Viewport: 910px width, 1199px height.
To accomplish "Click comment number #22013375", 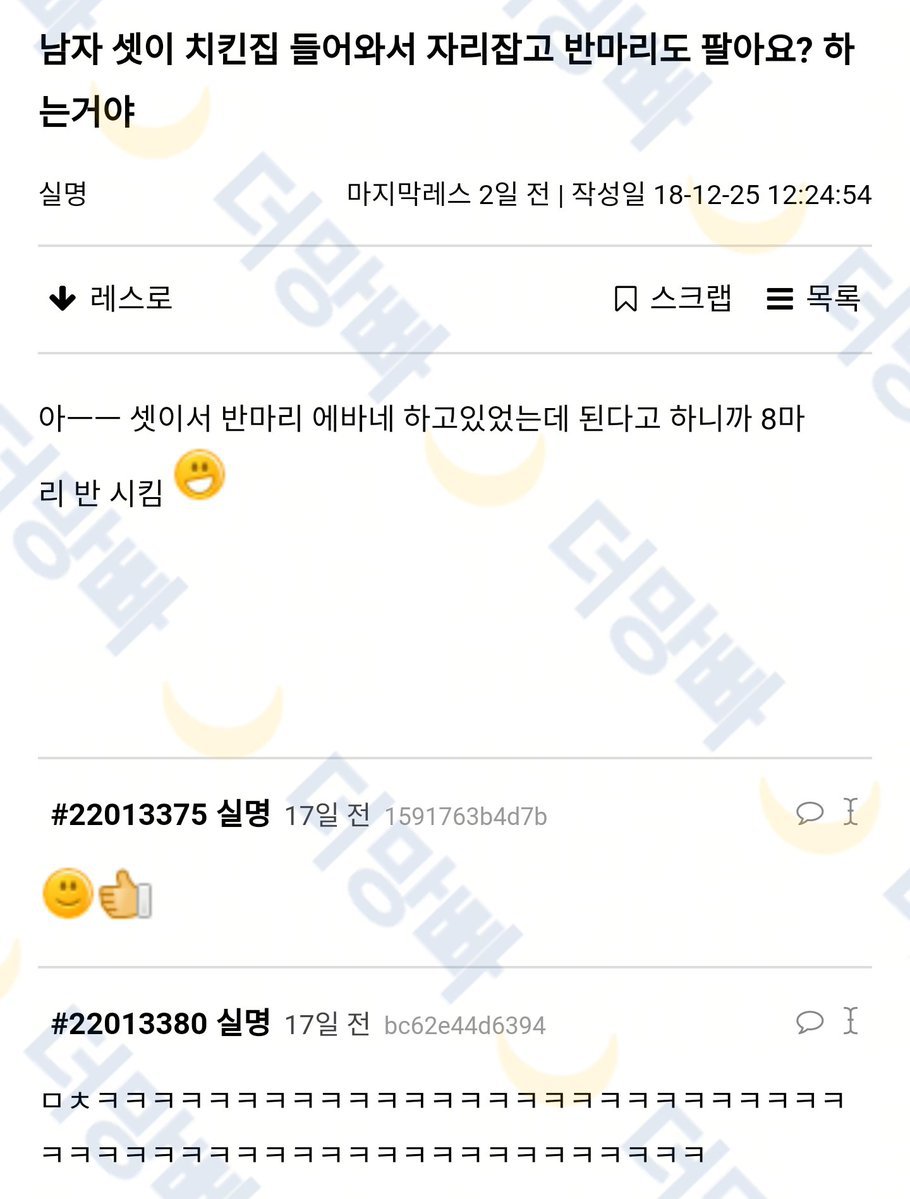I will click(129, 814).
